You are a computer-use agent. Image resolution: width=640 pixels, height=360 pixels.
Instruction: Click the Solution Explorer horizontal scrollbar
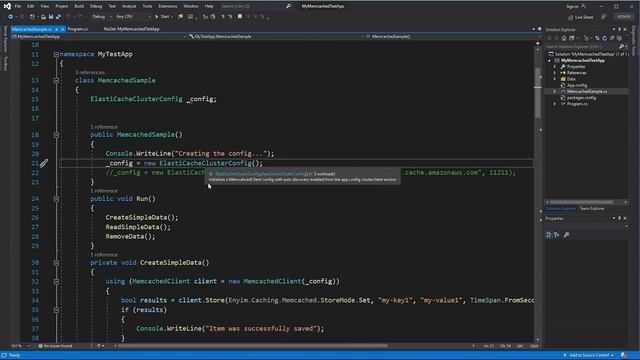click(x=582, y=202)
